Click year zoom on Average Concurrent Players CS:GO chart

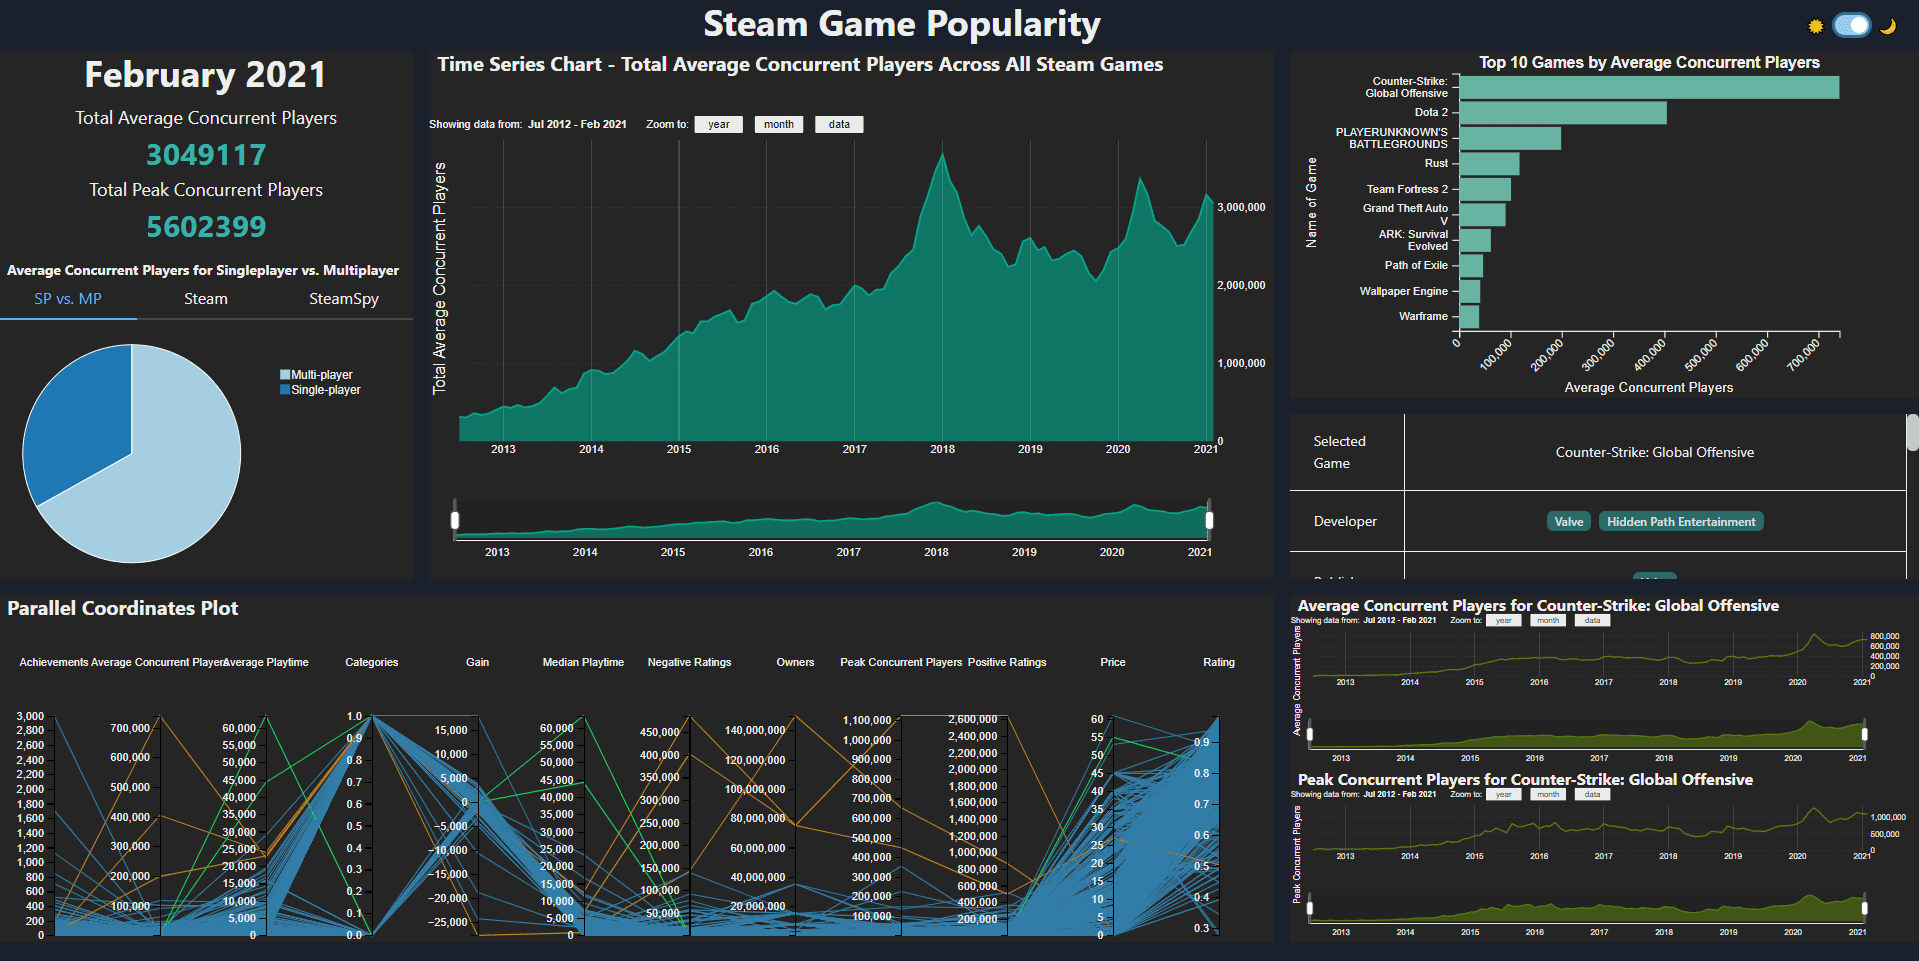coord(1504,621)
